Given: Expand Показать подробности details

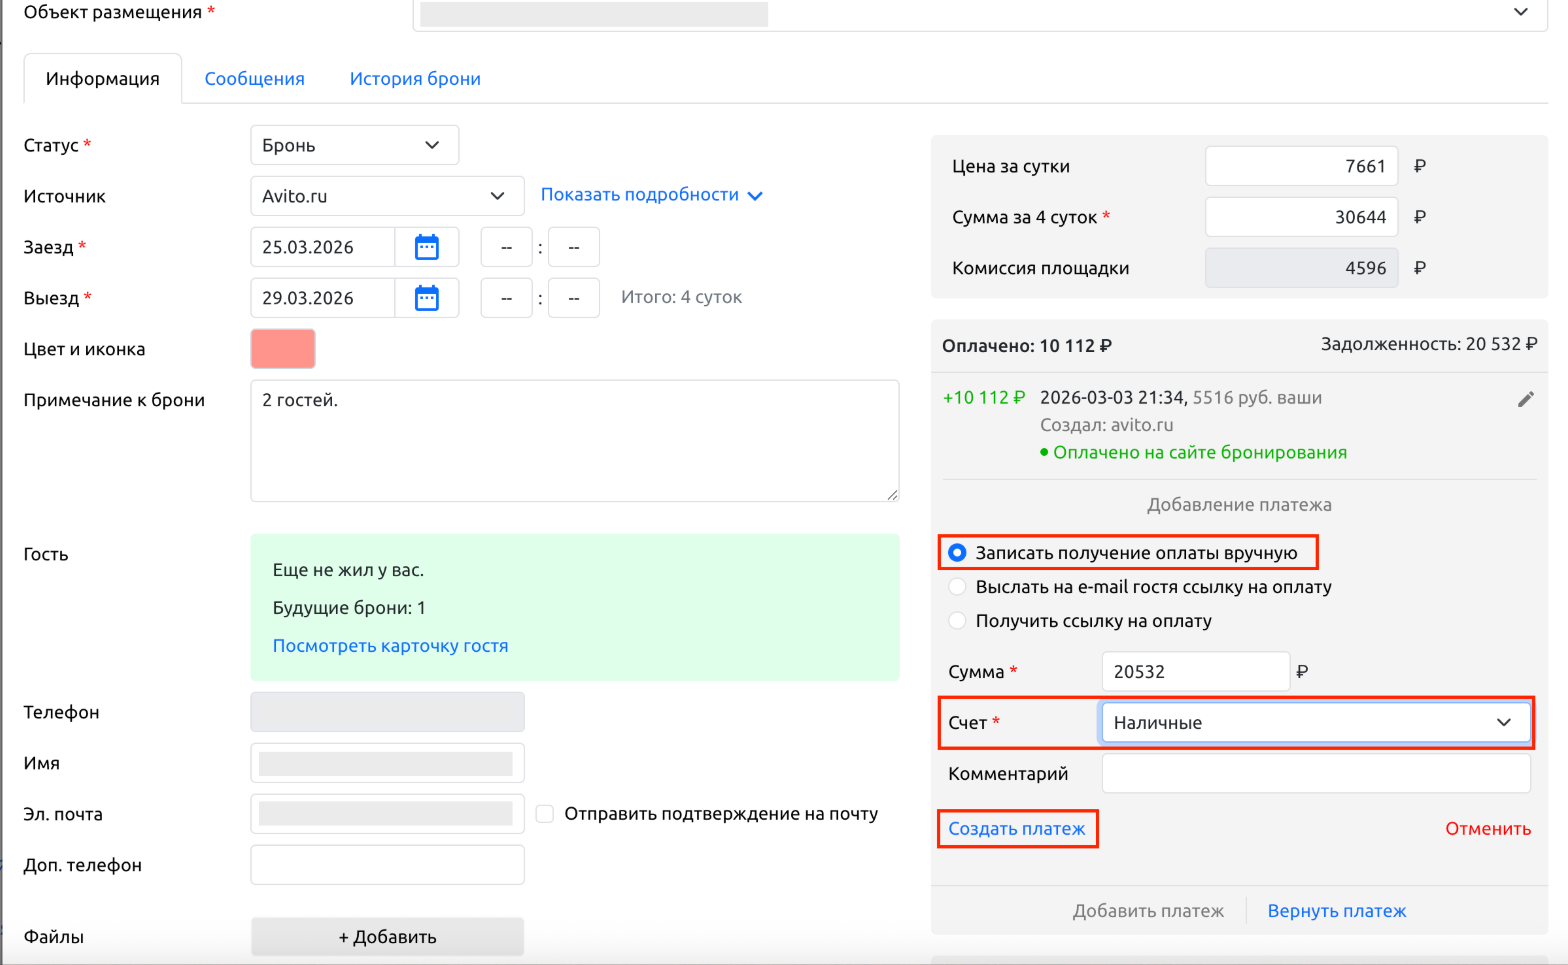Looking at the screenshot, I should coord(652,195).
